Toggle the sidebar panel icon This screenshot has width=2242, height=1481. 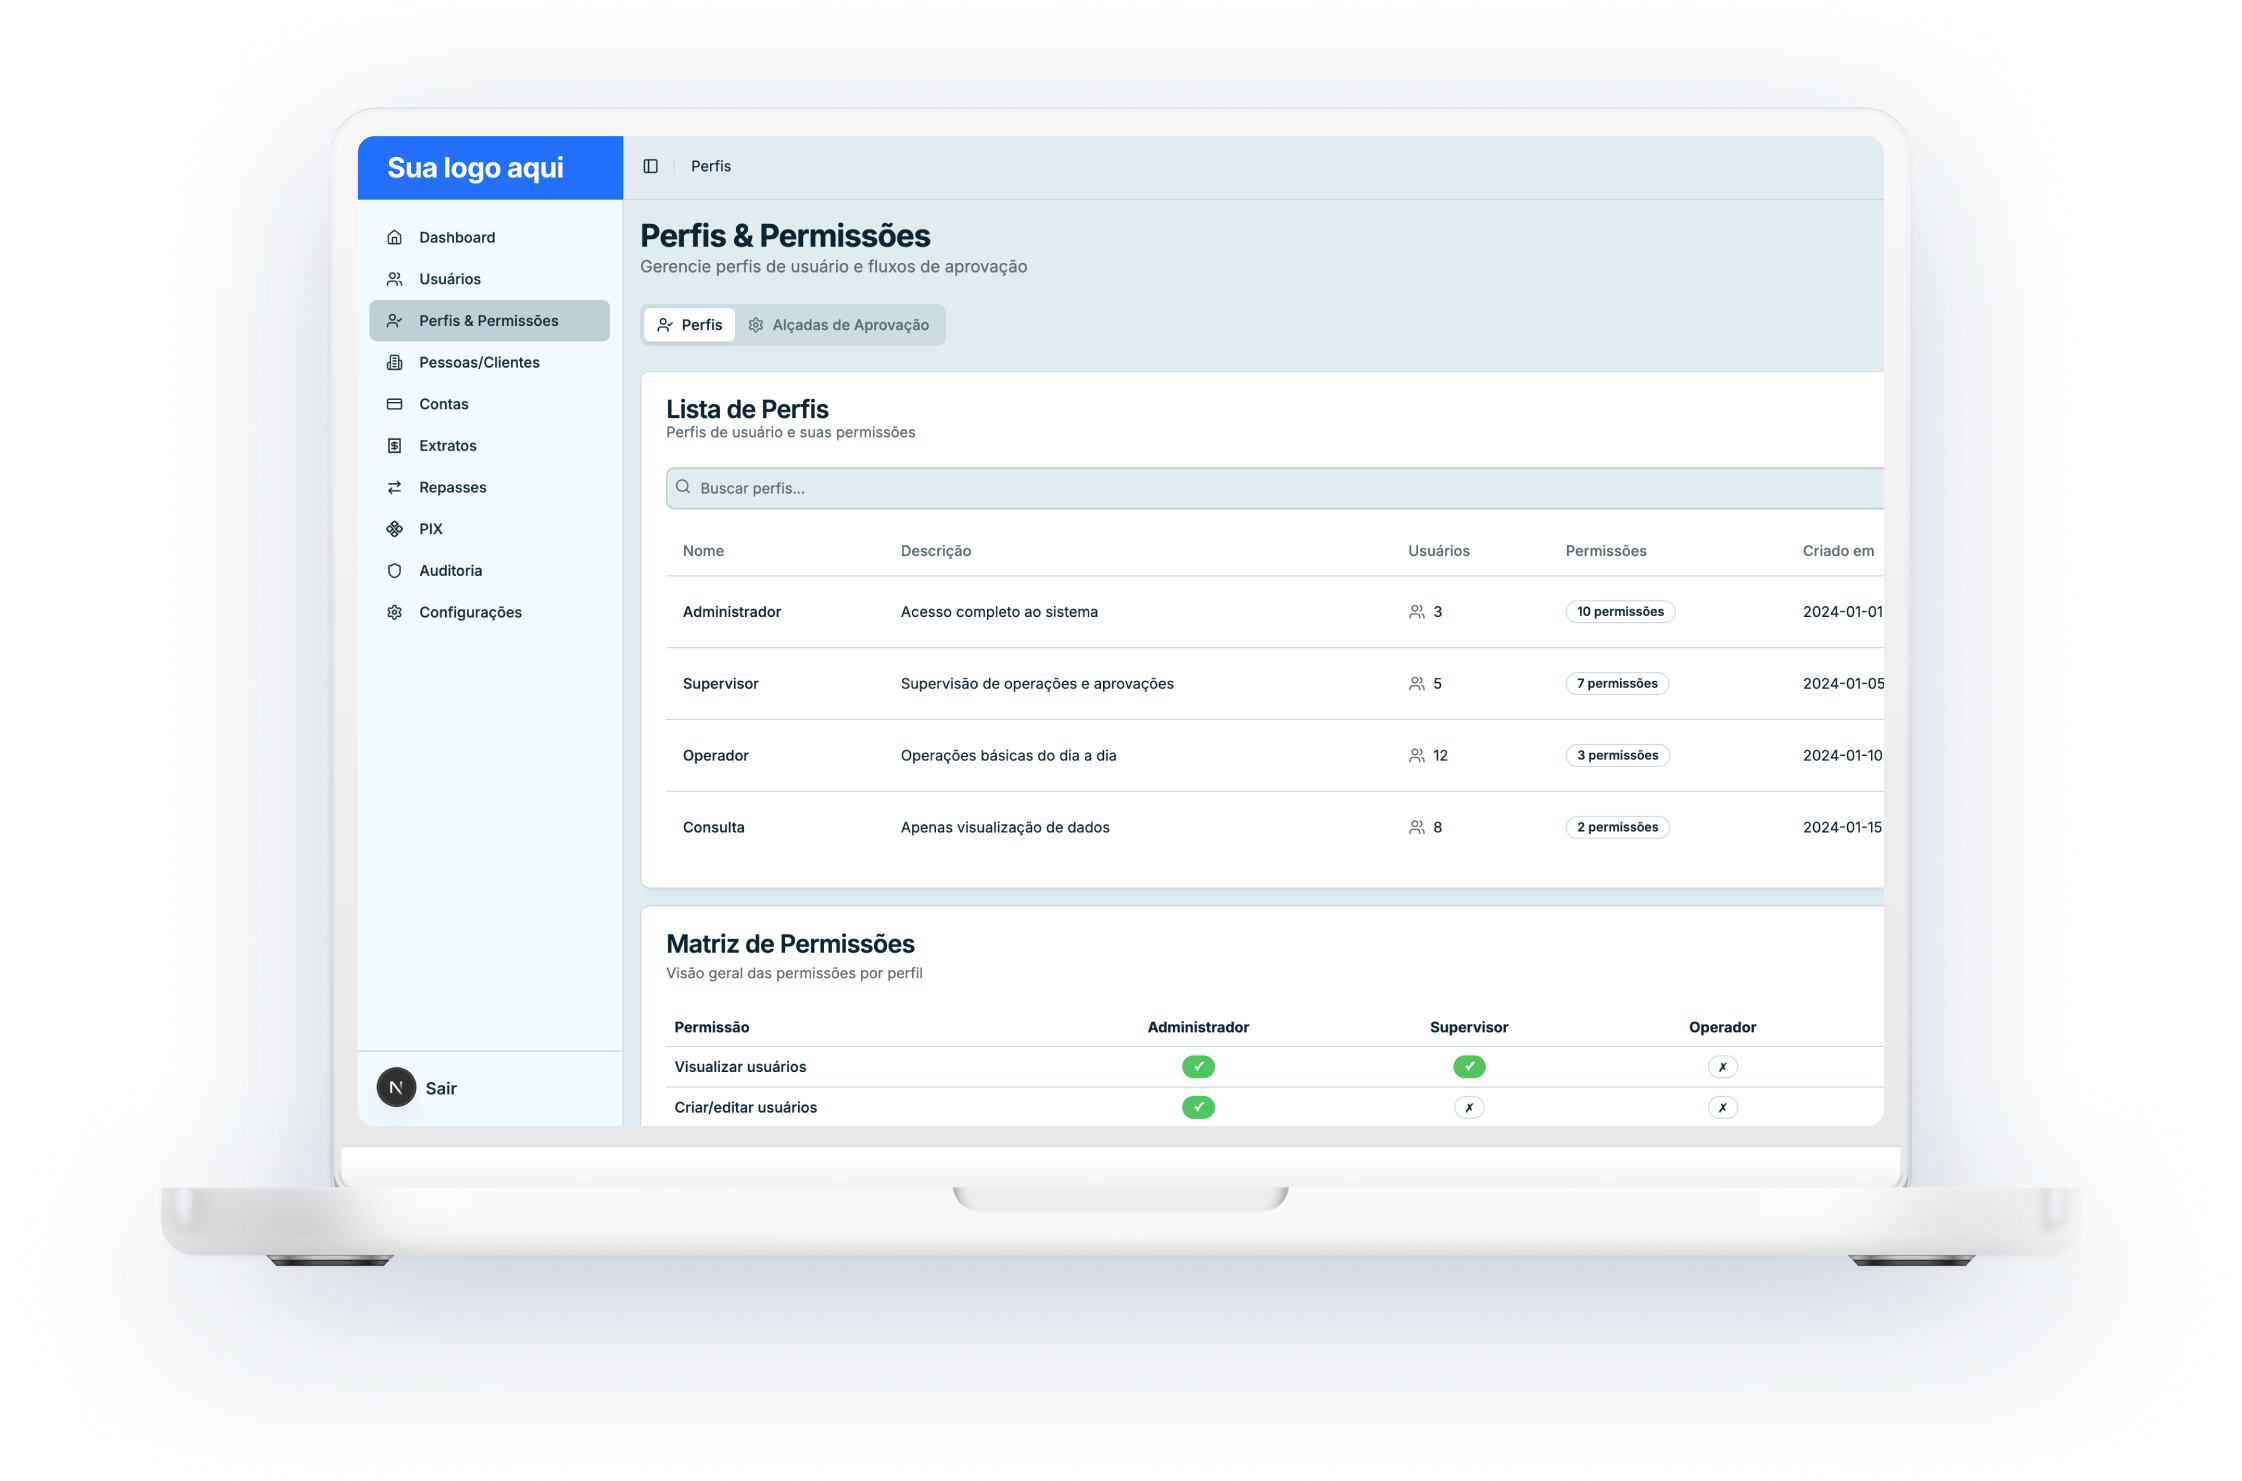[x=650, y=166]
